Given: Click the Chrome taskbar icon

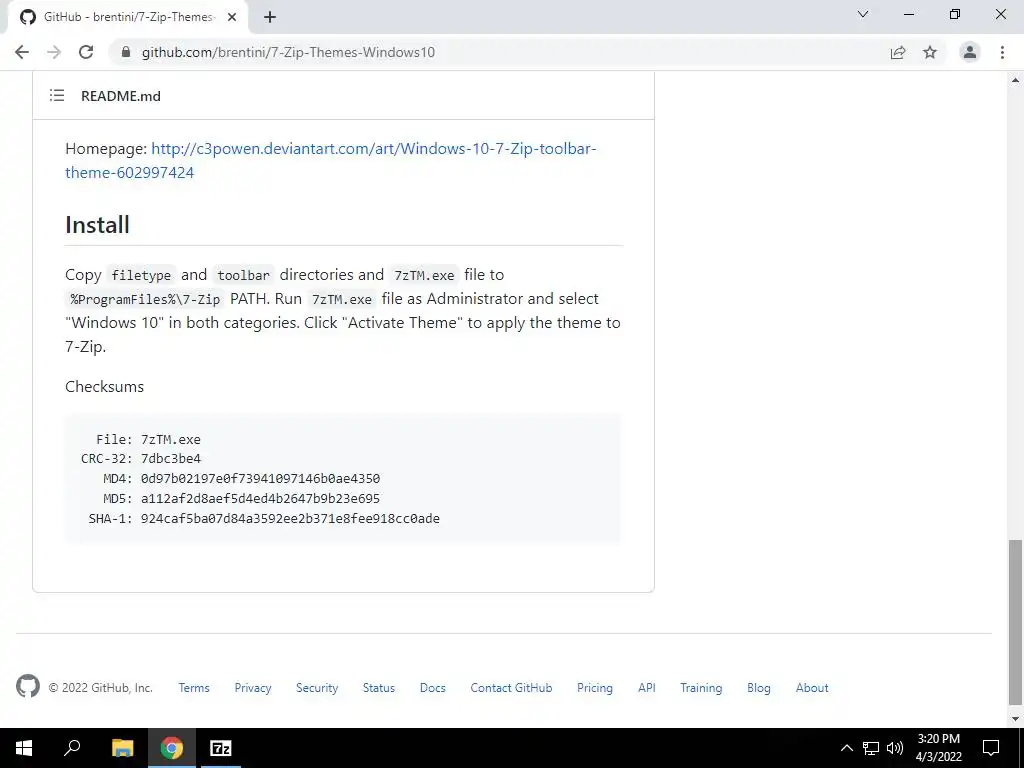Looking at the screenshot, I should (172, 748).
